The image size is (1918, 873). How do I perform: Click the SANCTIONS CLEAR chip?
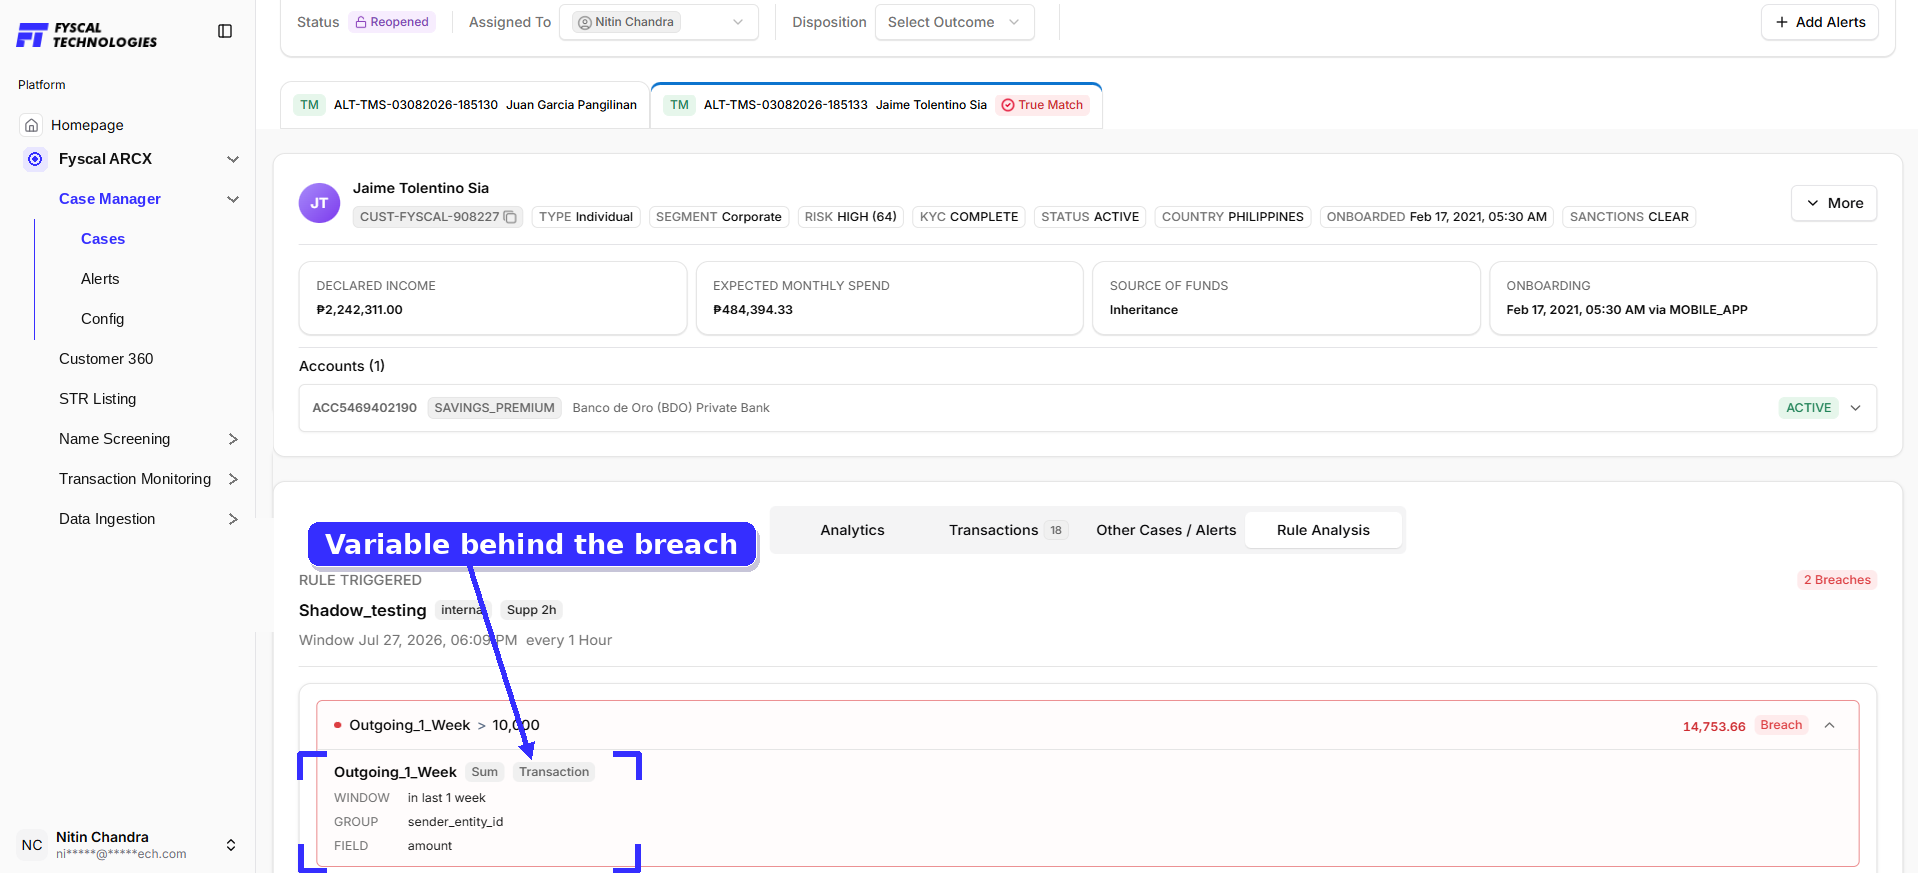(1629, 217)
